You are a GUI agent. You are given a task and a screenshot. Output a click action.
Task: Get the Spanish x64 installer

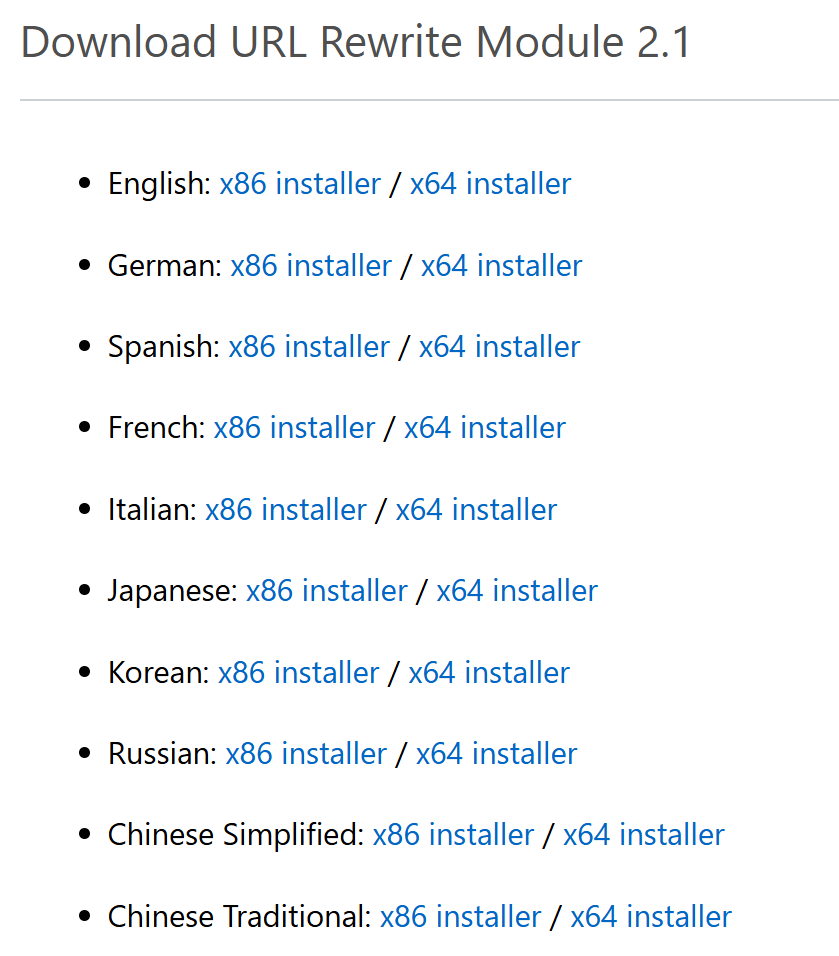499,347
